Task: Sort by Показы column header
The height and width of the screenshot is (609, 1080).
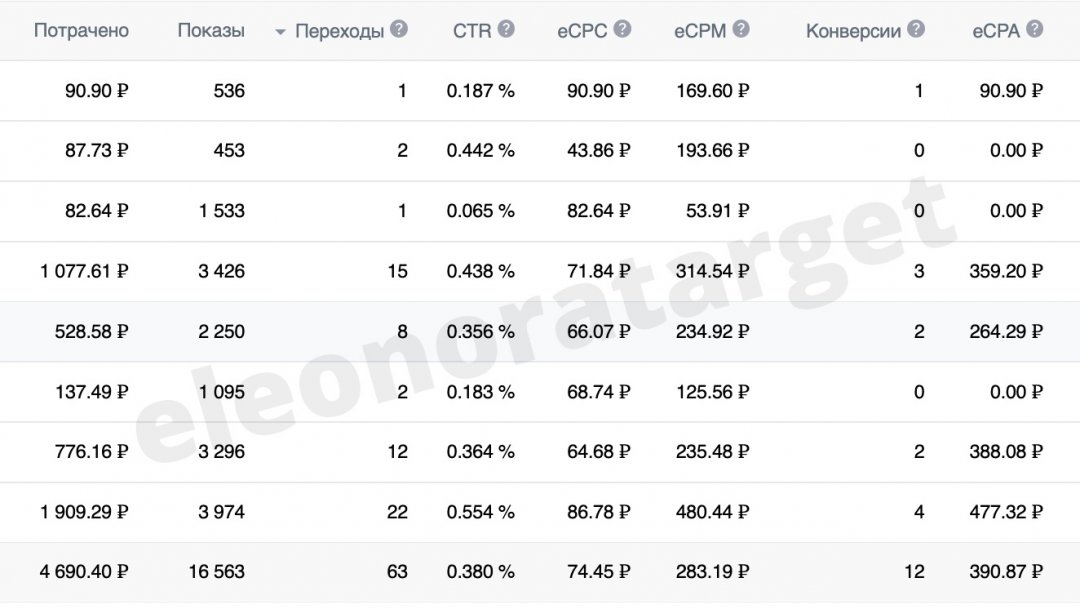Action: point(211,31)
